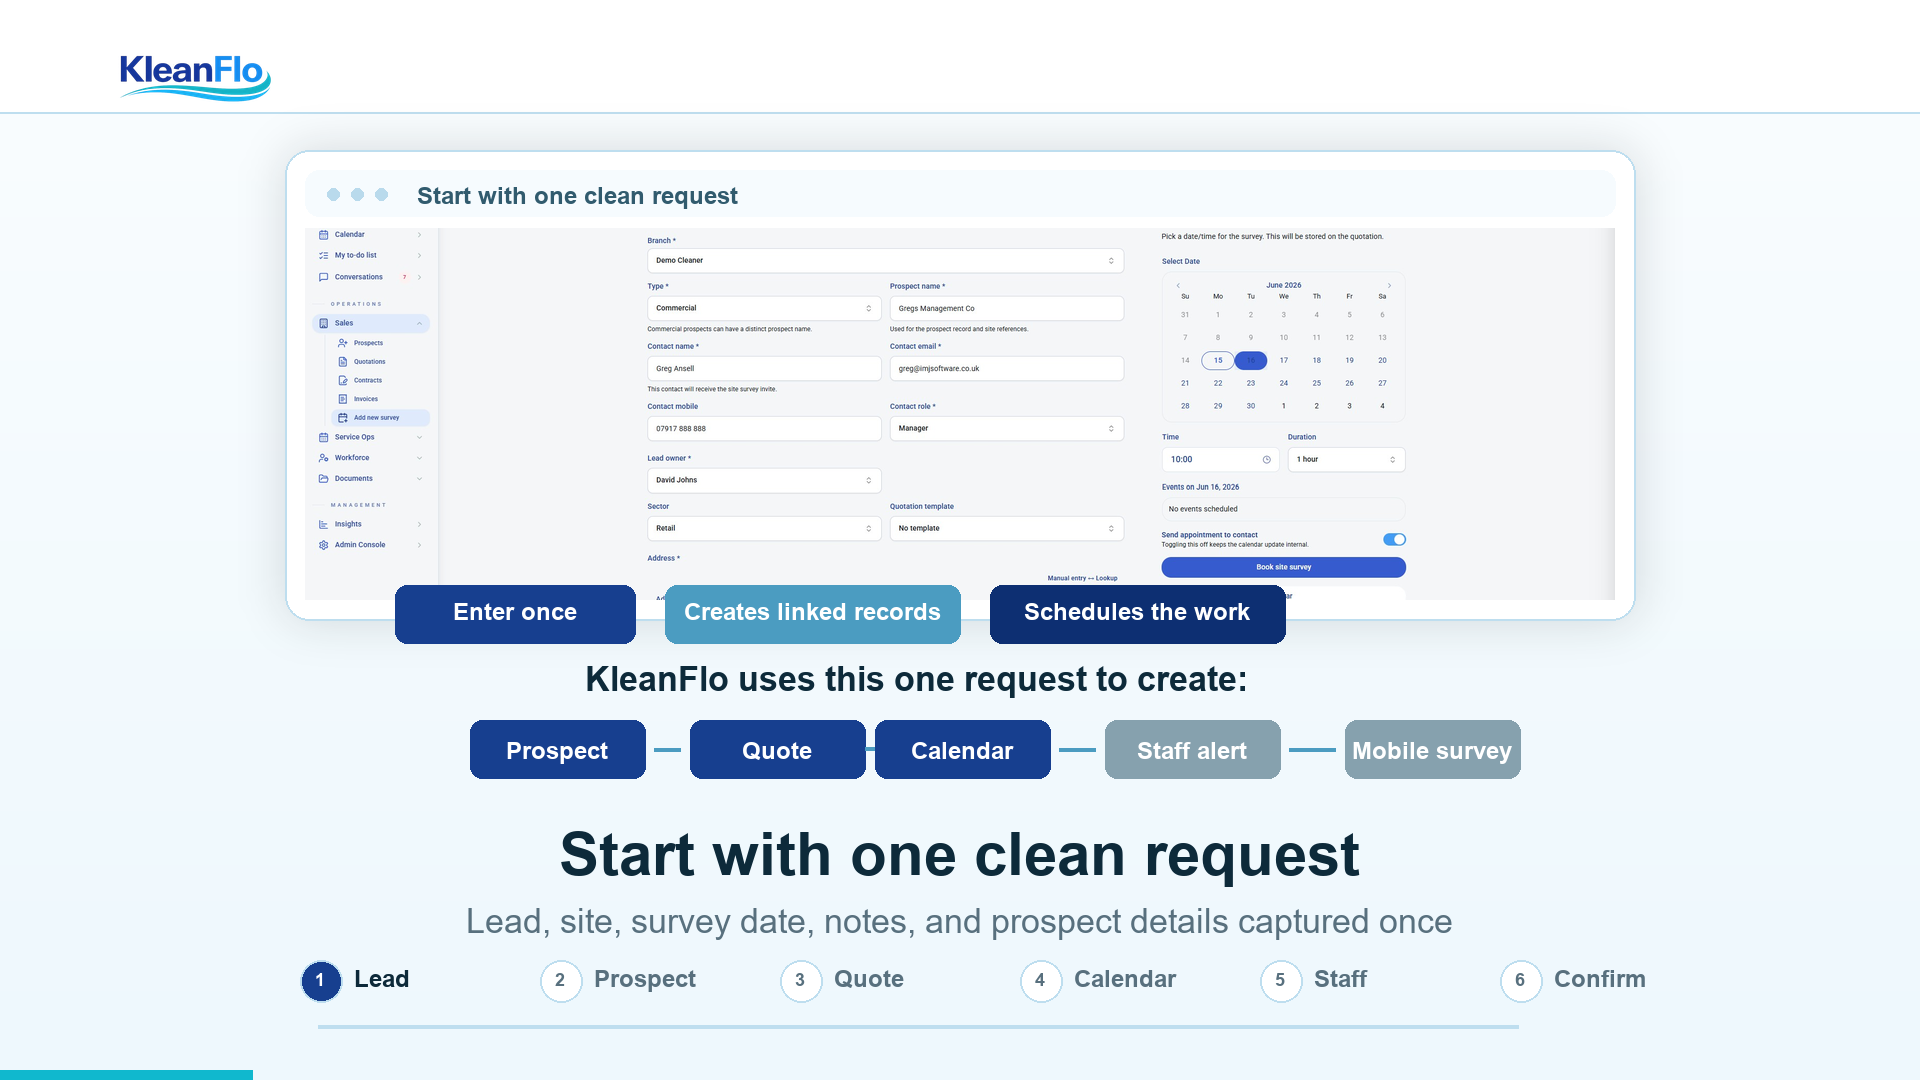Screen dimensions: 1920x1080
Task: Select step 6 Confirm in the stepper
Action: [x=1573, y=981]
